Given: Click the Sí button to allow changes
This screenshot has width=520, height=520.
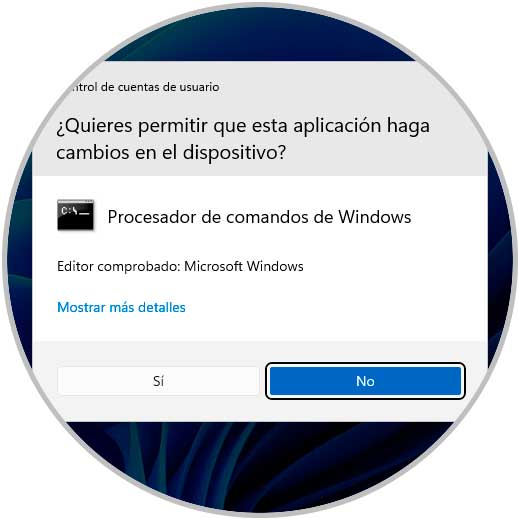Looking at the screenshot, I should point(158,381).
